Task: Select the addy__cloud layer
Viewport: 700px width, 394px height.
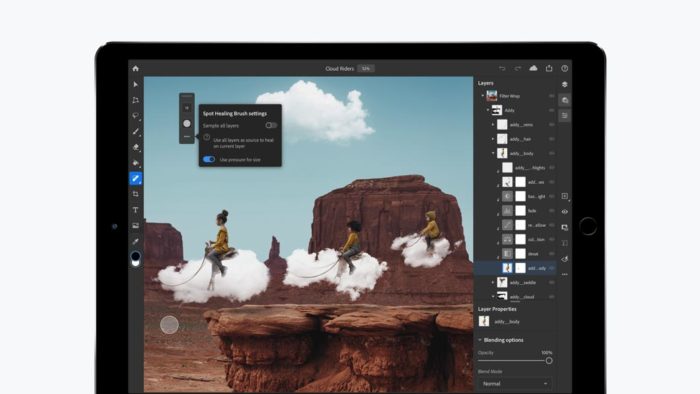Action: point(515,296)
